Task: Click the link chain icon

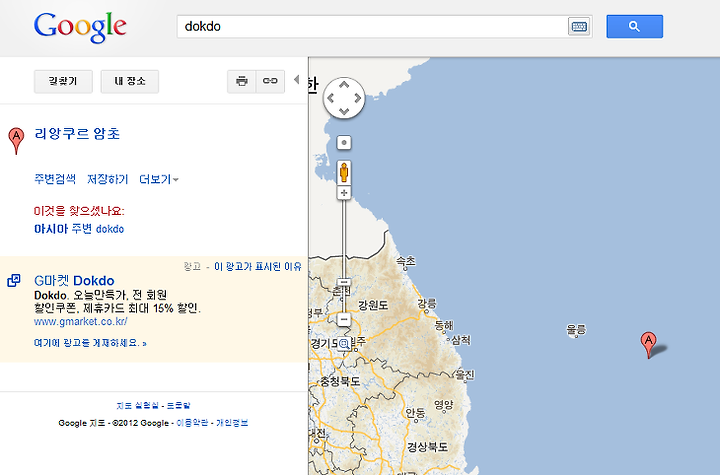Action: point(270,81)
